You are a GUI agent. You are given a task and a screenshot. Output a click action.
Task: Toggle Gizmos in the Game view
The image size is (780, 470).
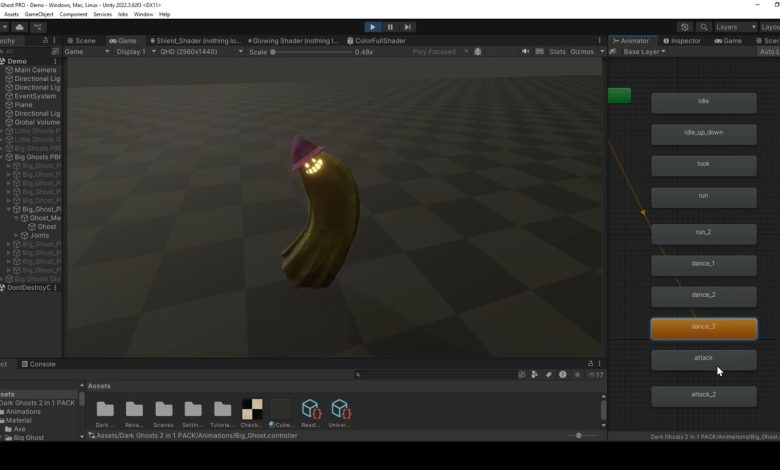(x=582, y=51)
